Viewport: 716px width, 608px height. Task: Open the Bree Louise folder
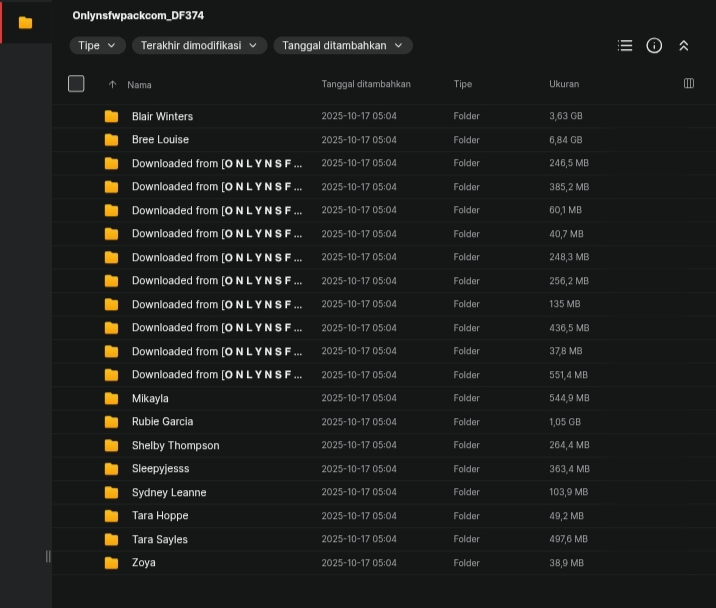click(x=160, y=140)
